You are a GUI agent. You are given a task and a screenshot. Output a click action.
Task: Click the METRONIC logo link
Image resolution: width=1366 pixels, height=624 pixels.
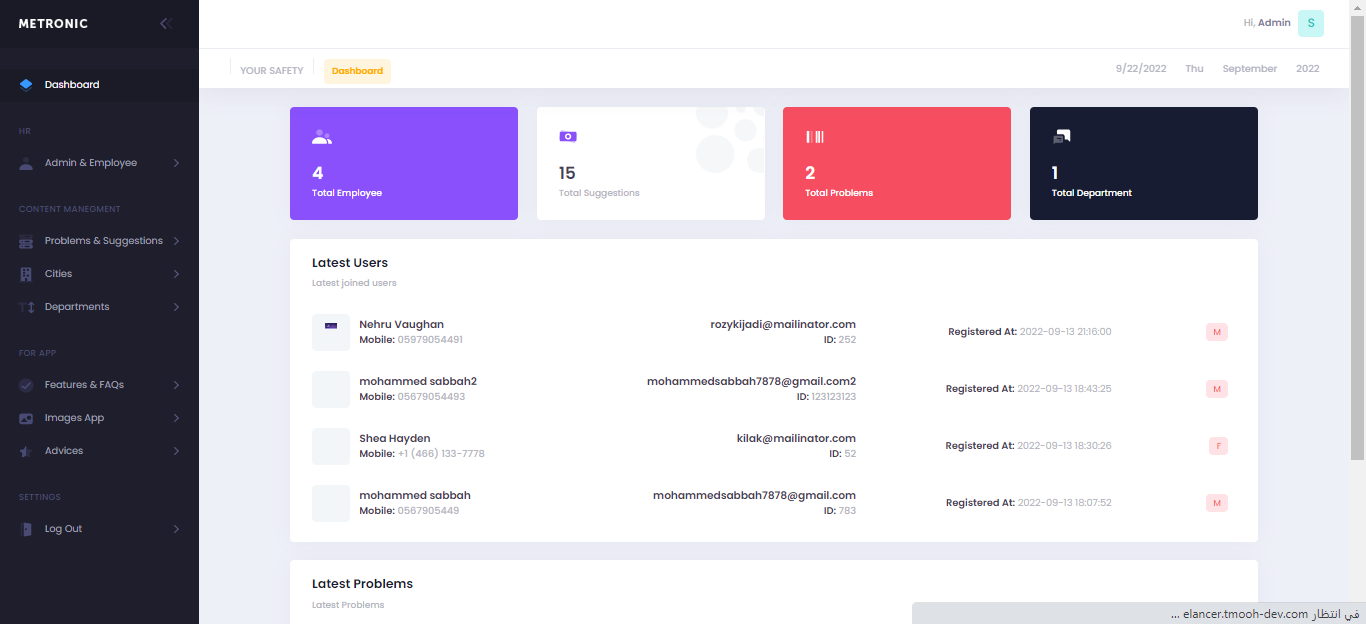53,24
